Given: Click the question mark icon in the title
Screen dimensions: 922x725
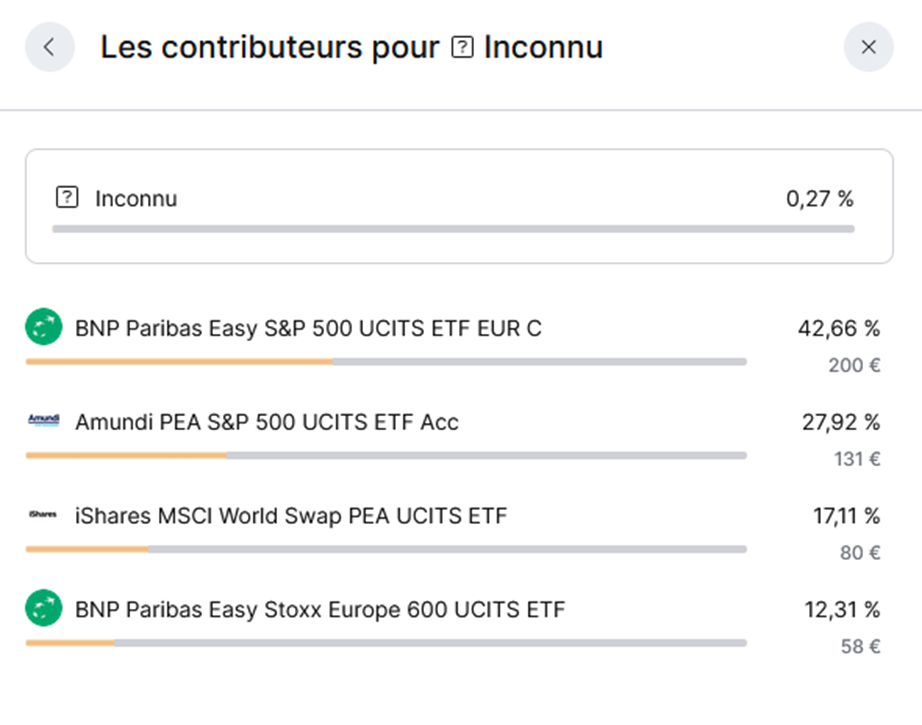Looking at the screenshot, I should point(462,47).
